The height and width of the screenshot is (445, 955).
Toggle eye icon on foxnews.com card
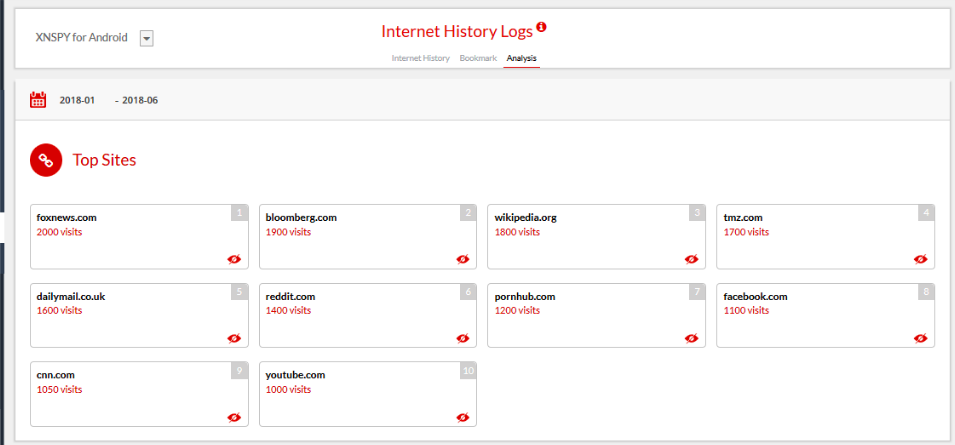click(x=234, y=259)
